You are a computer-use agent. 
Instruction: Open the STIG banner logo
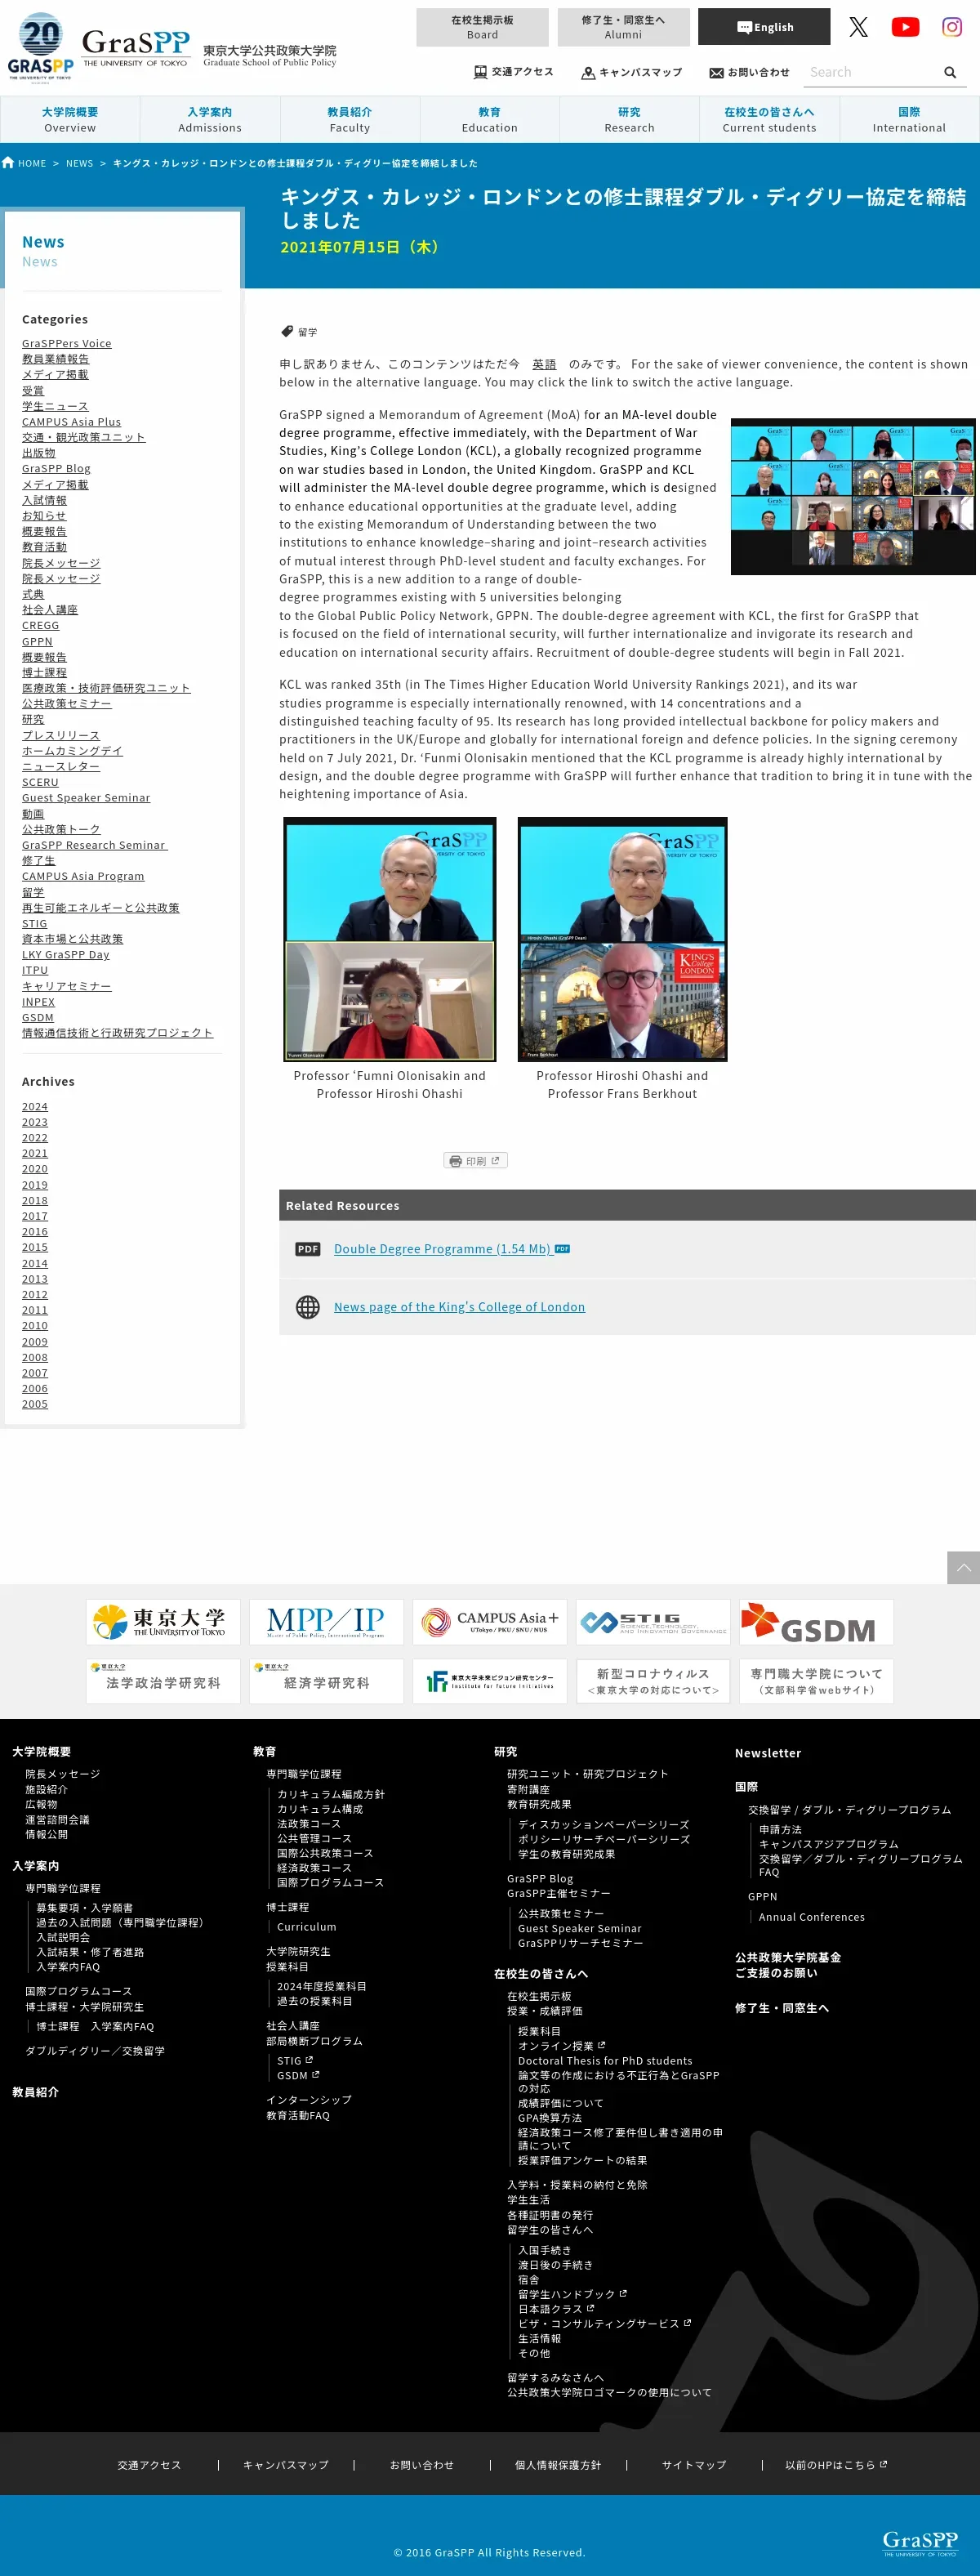click(653, 1621)
